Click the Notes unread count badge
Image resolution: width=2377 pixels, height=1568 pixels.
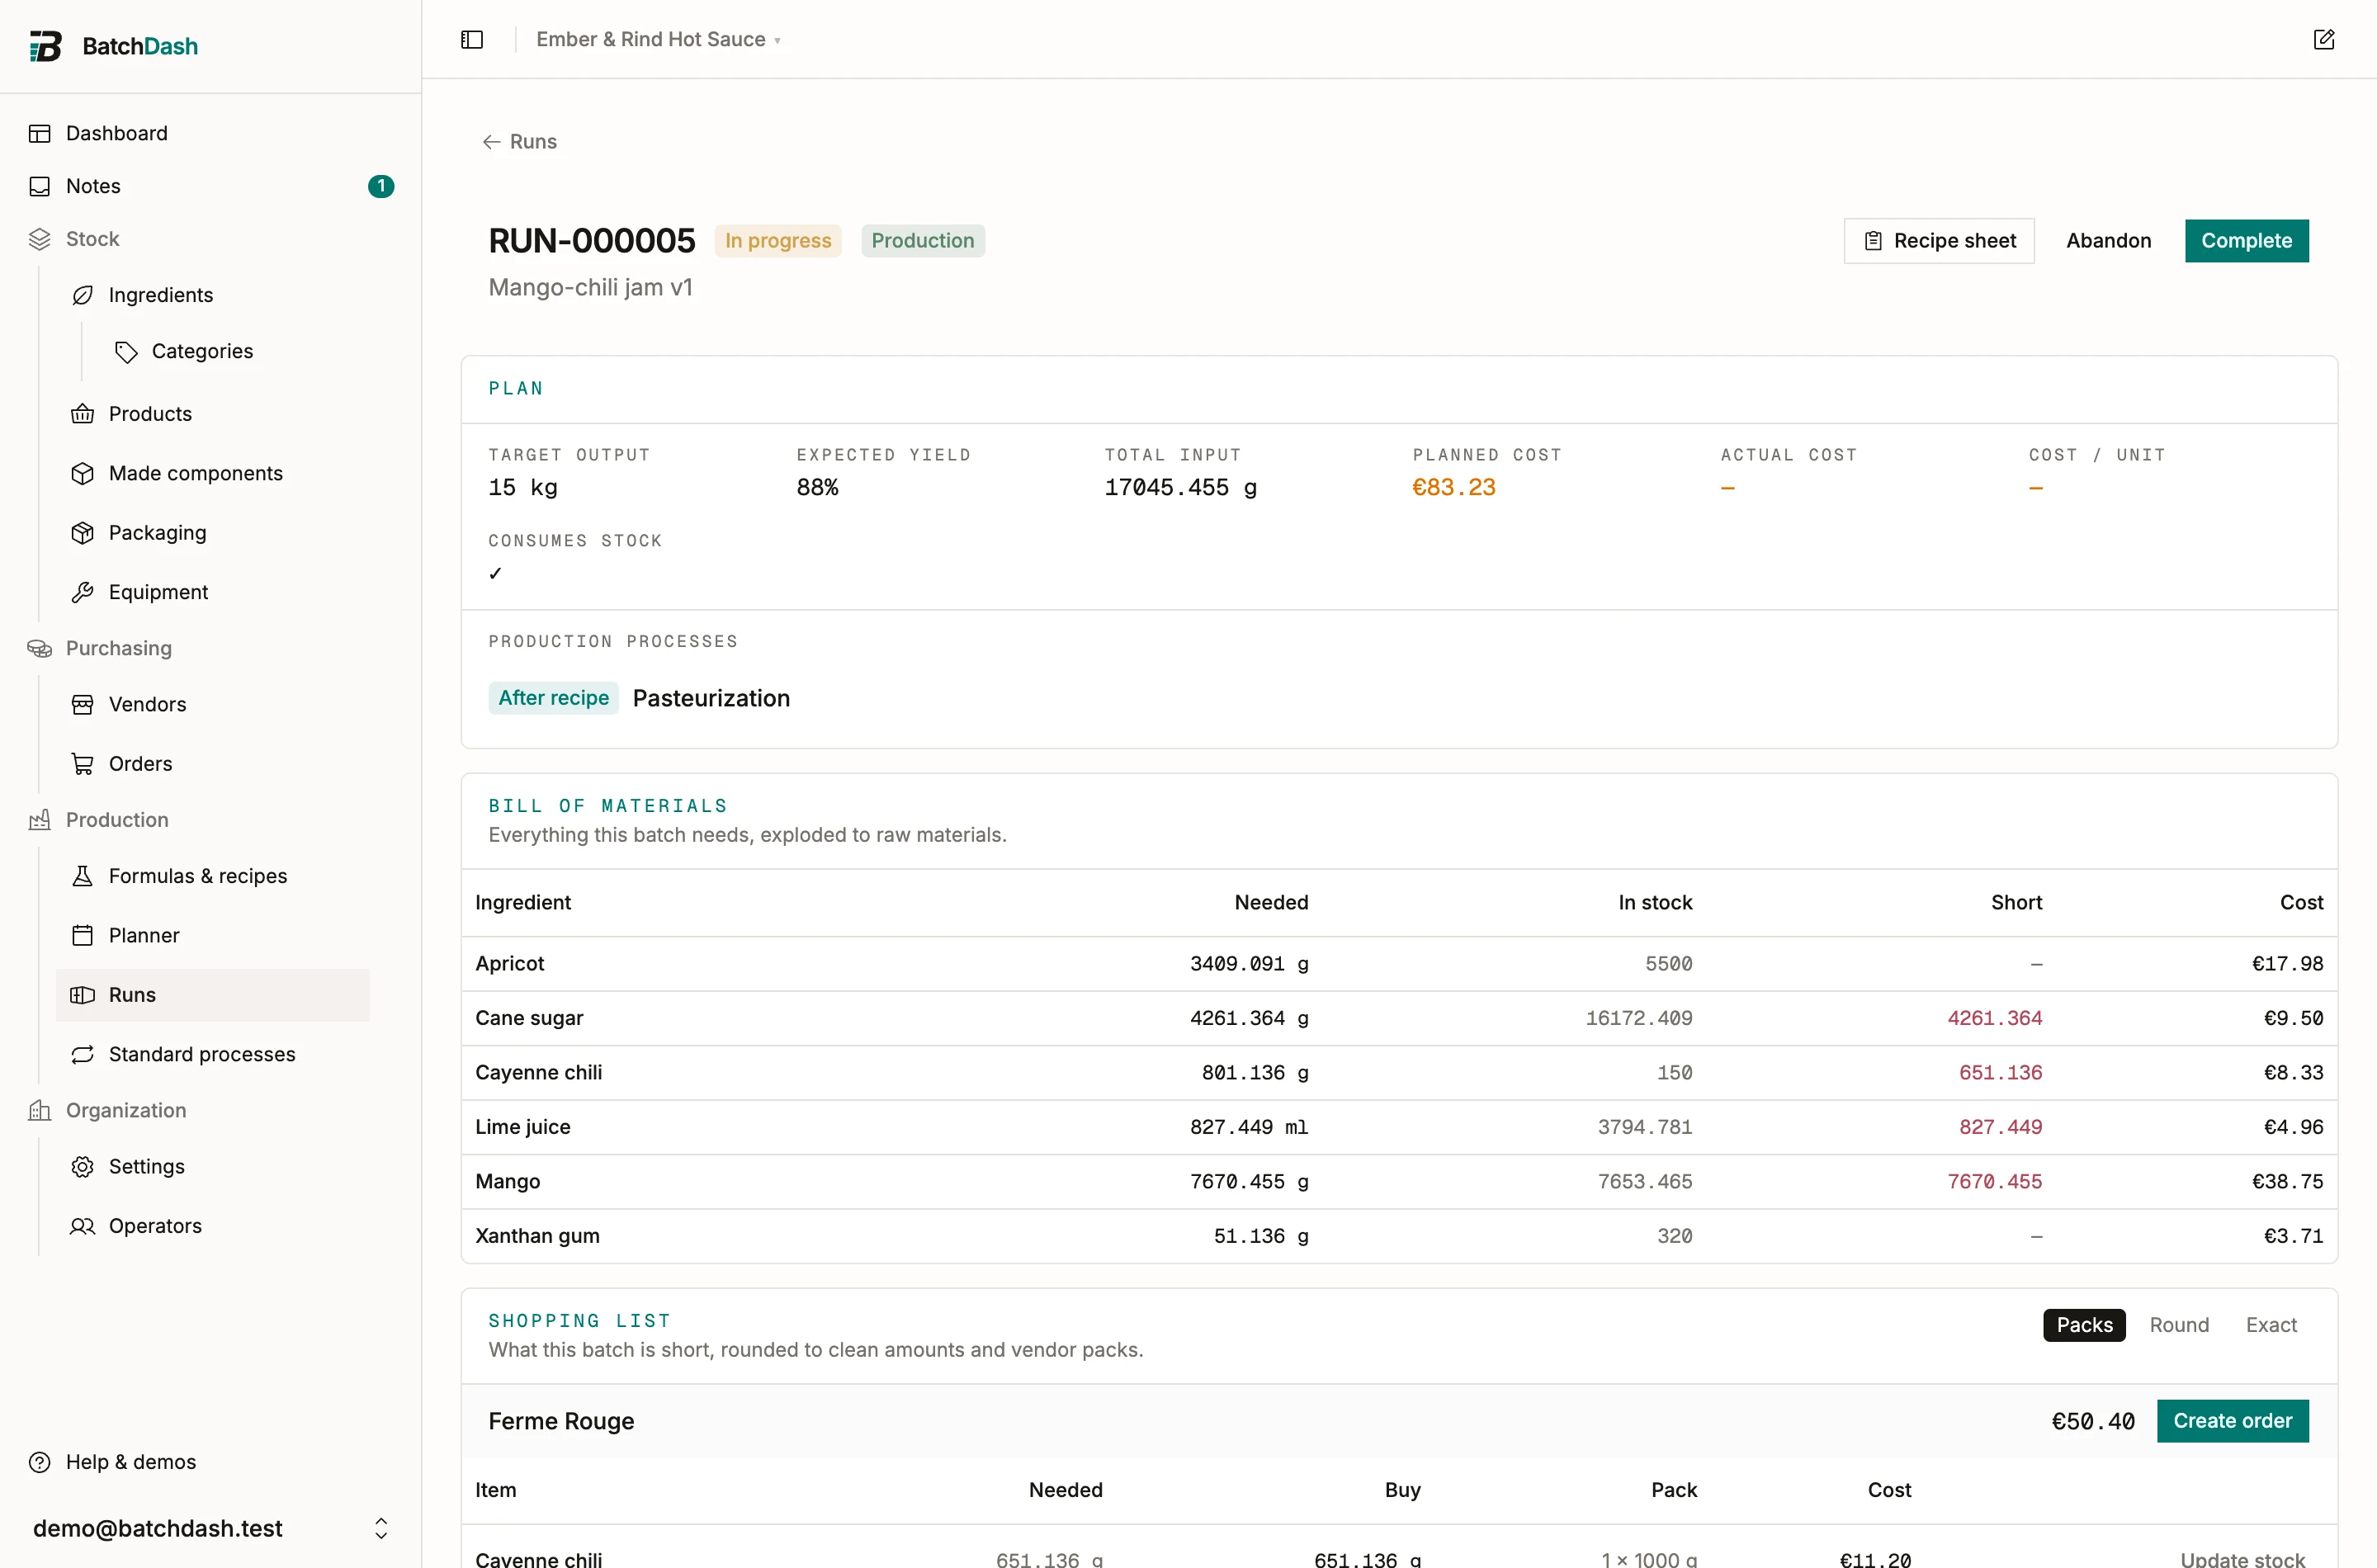[381, 186]
